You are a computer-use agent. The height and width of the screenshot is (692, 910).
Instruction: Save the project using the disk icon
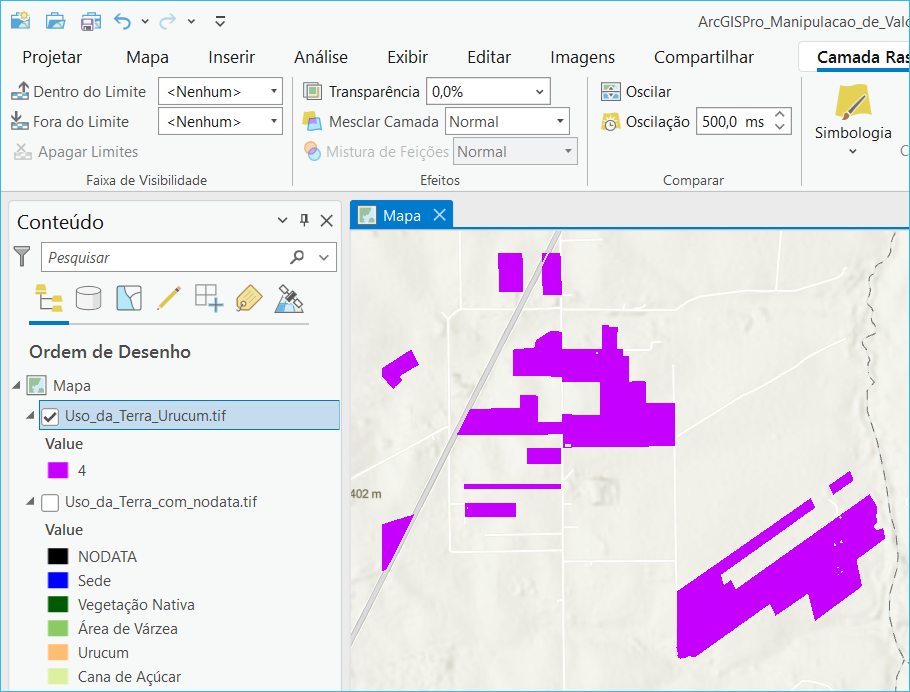(x=91, y=21)
